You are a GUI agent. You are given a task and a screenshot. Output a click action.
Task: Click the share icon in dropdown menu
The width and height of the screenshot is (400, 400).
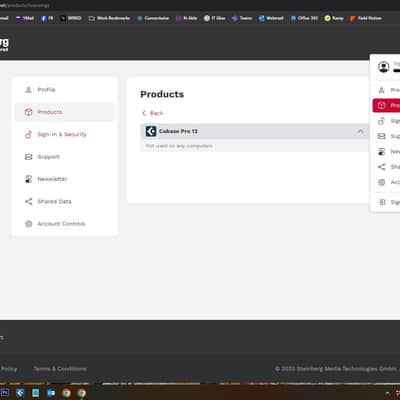tap(382, 167)
